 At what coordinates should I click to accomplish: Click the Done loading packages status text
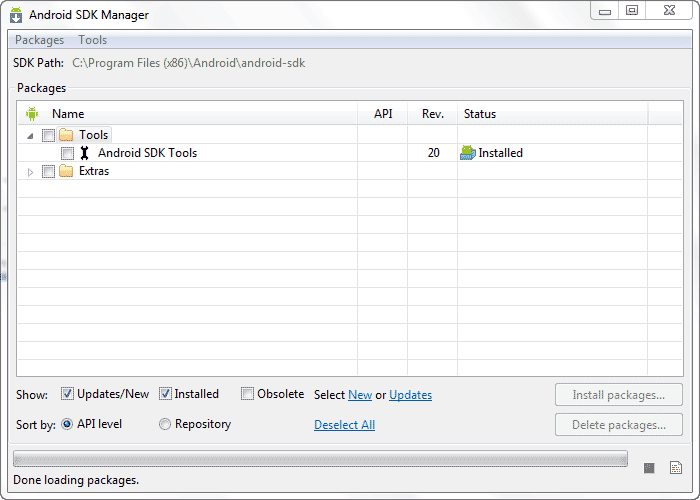click(x=76, y=480)
